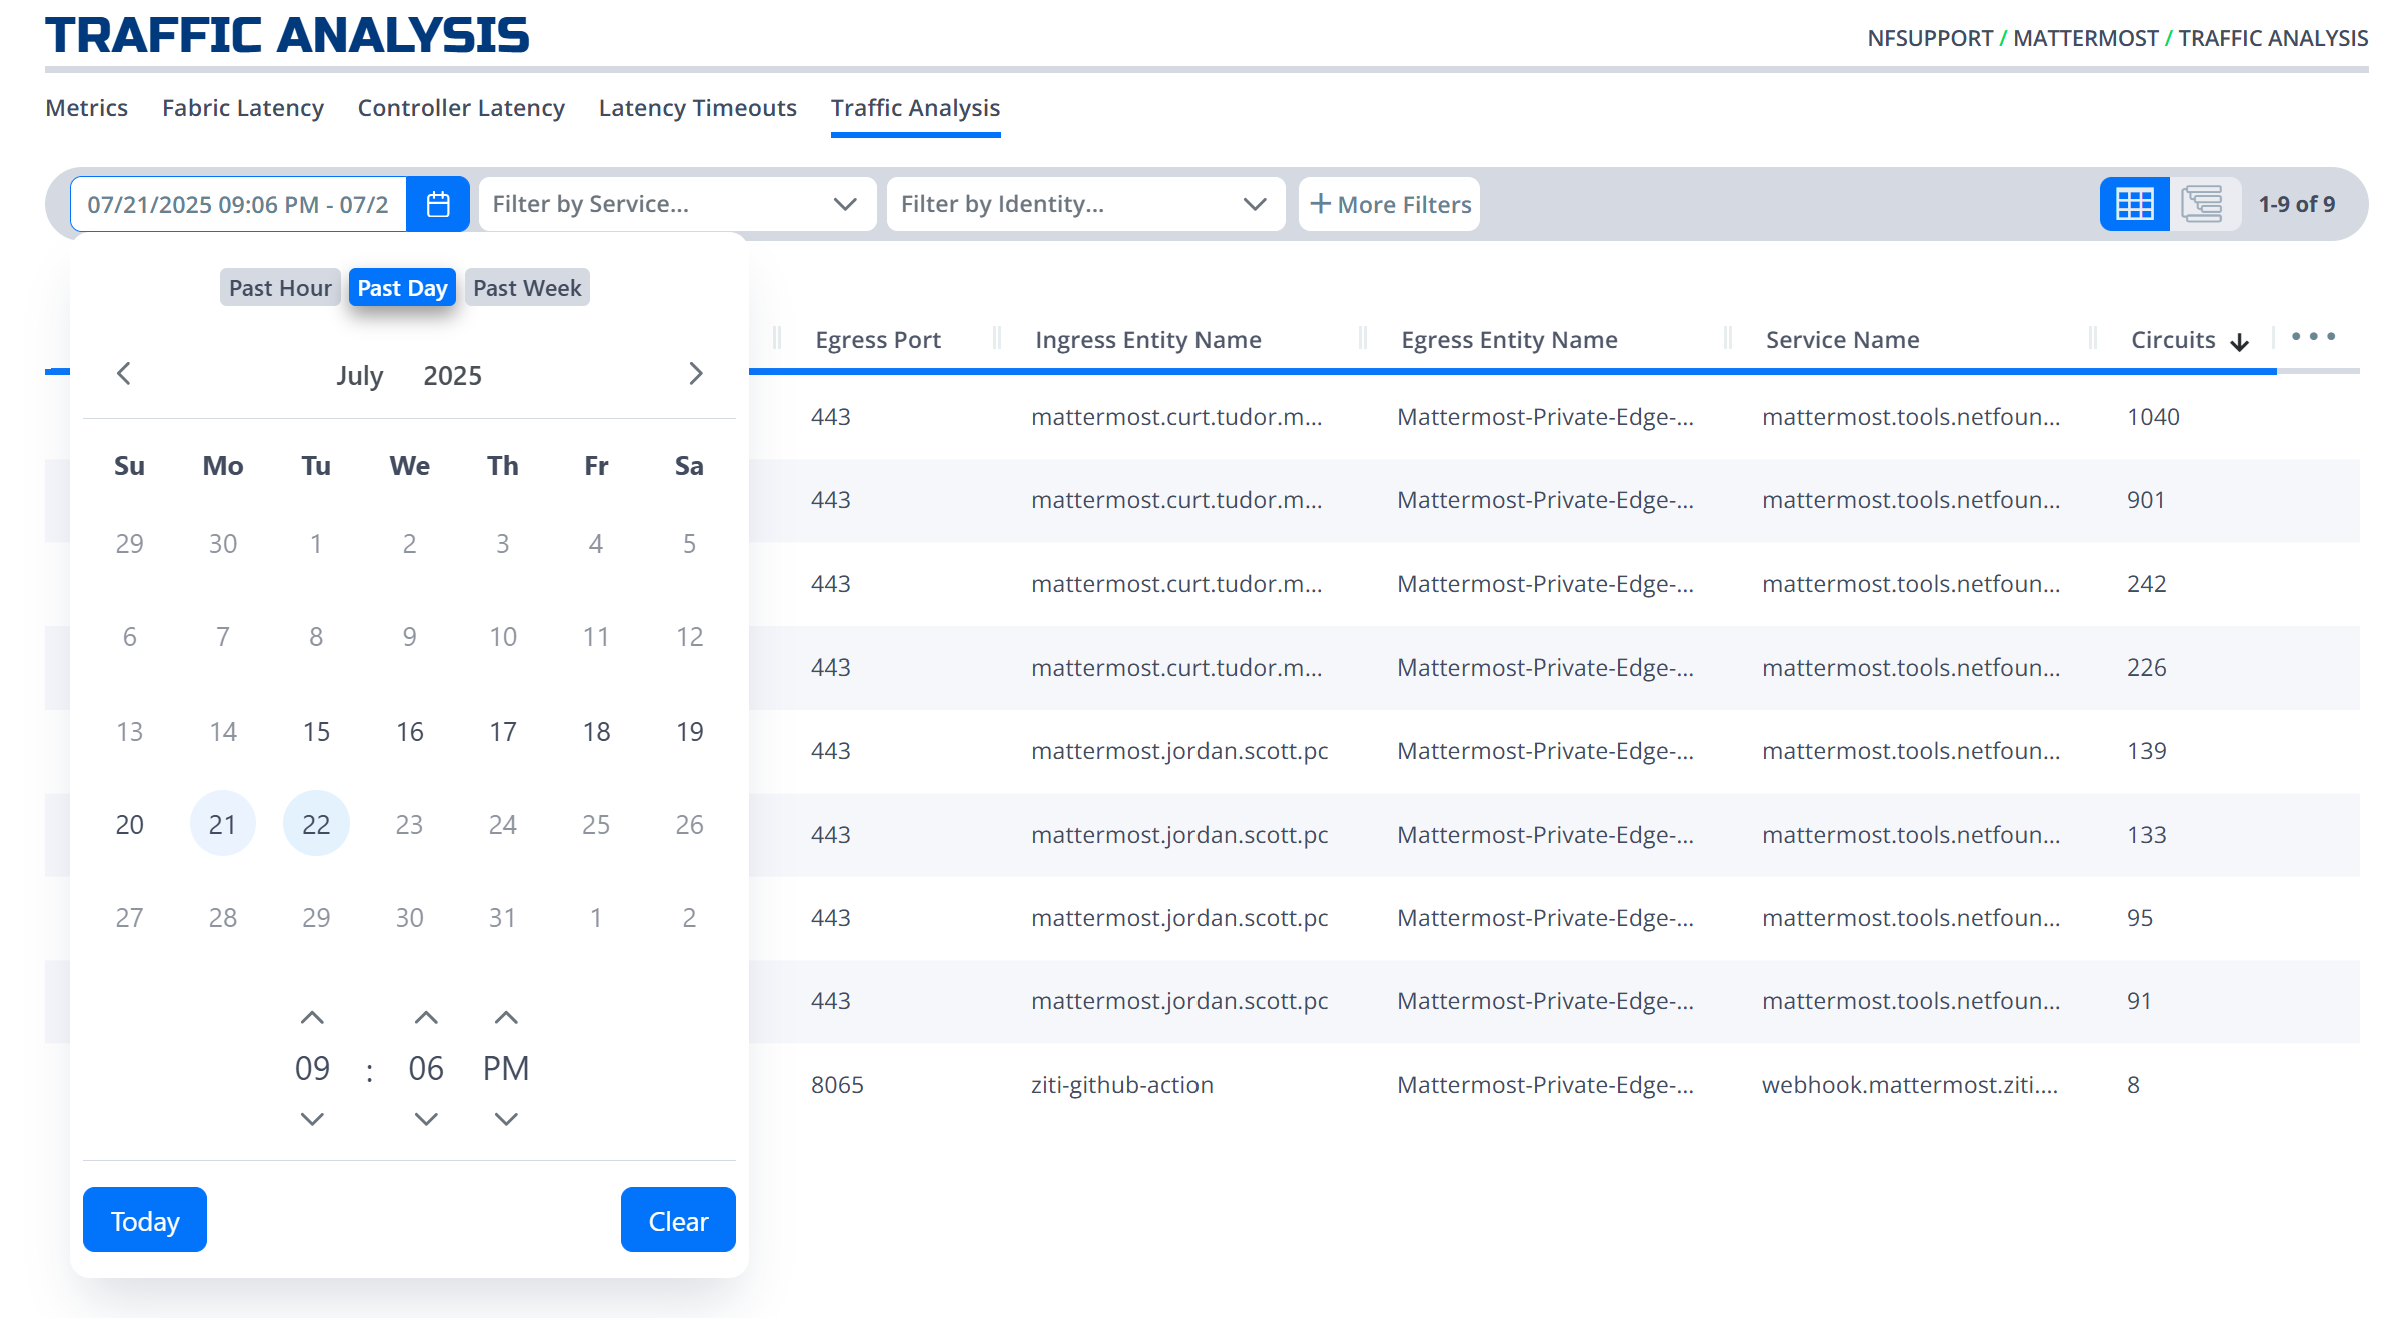Click the minute value 06

point(426,1069)
